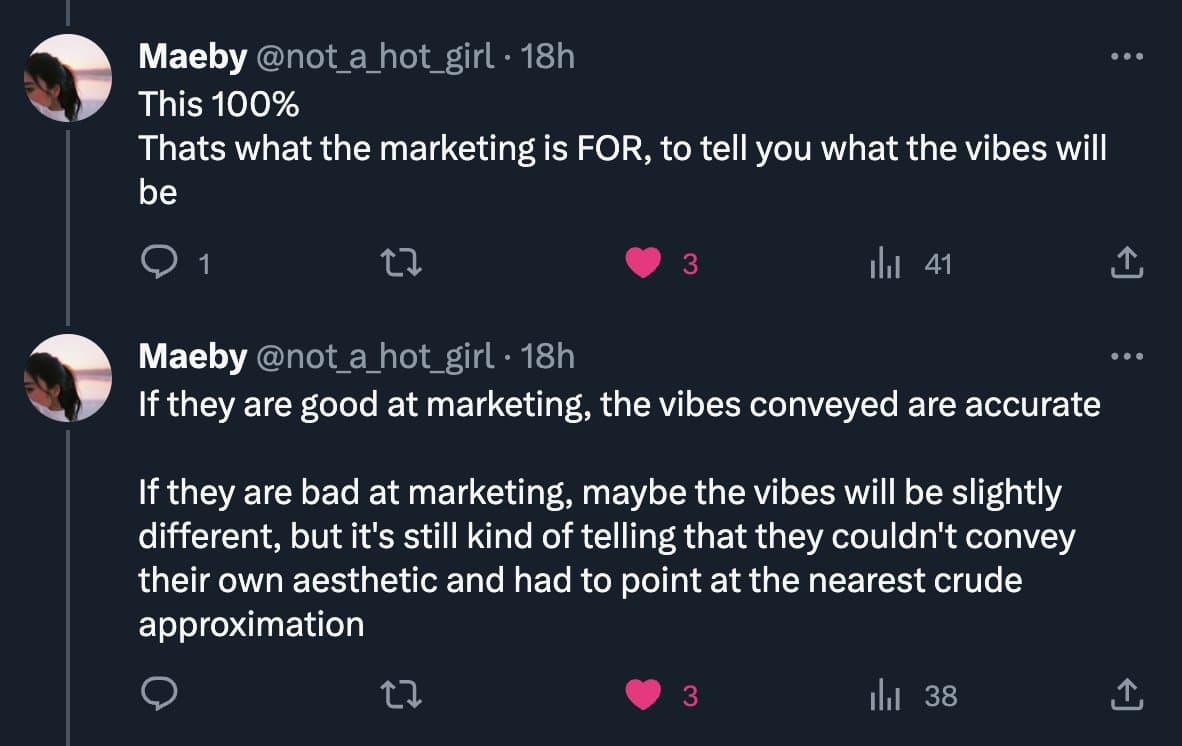Open more options on second tweet
The height and width of the screenshot is (746, 1182).
[1127, 356]
